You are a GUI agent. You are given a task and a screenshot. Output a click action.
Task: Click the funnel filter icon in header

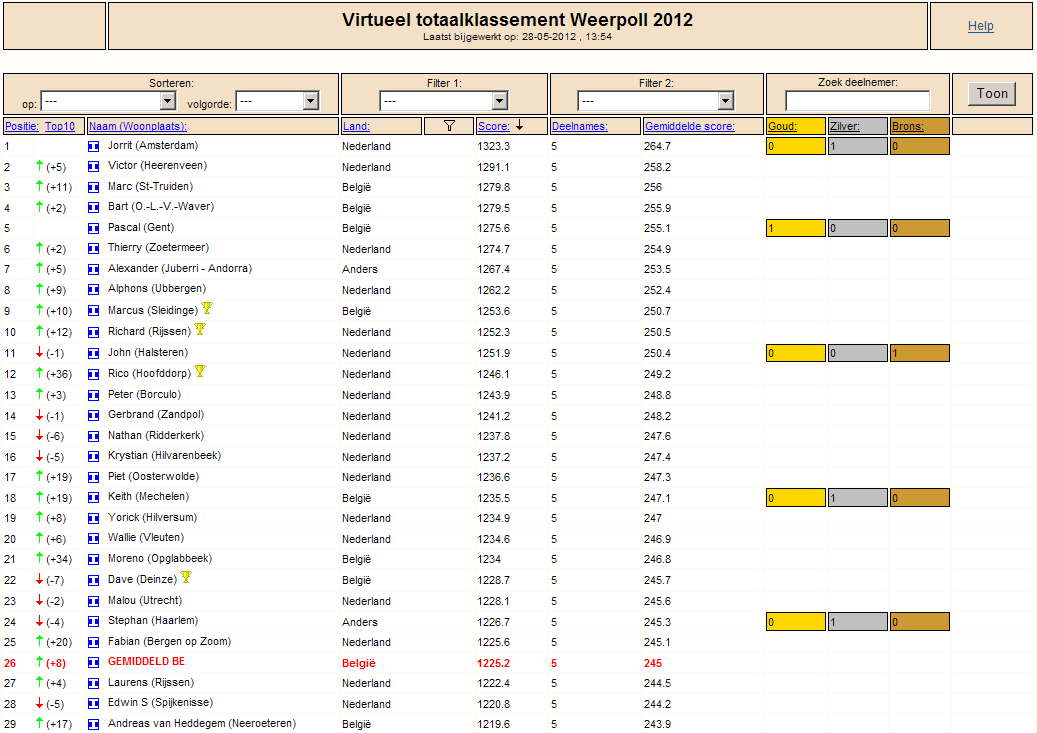(x=449, y=126)
